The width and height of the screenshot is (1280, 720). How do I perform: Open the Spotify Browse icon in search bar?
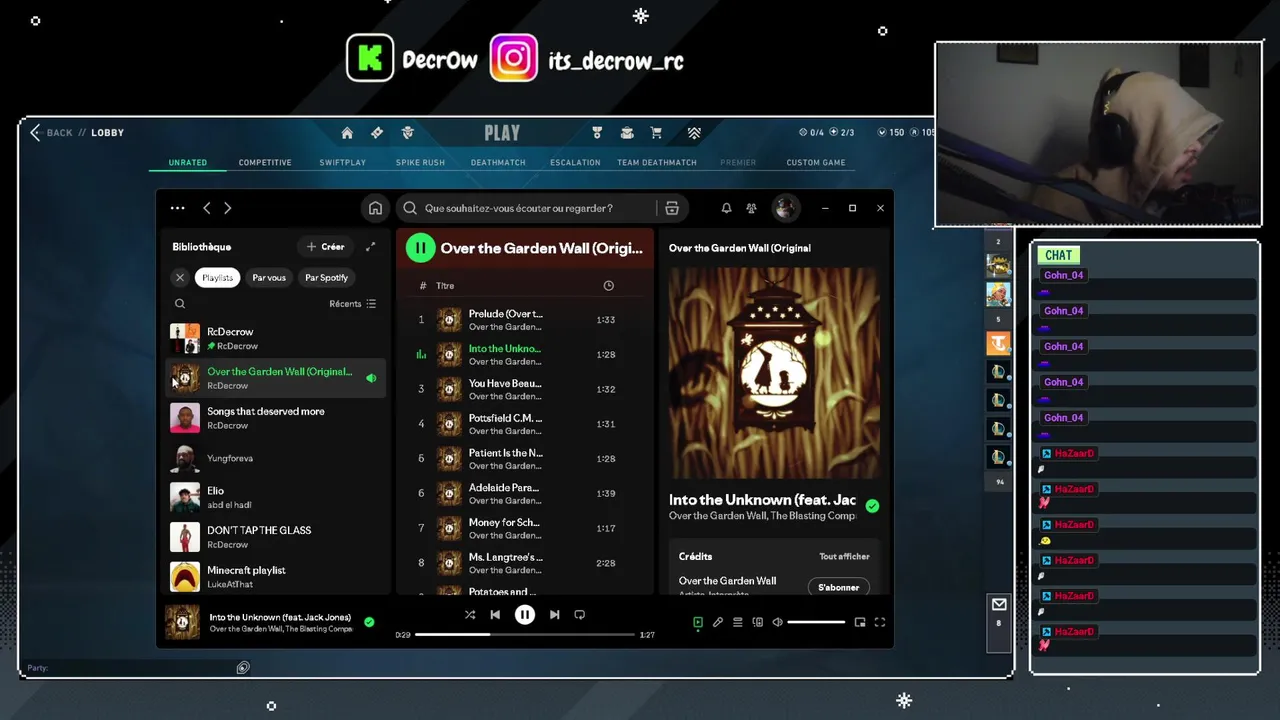coord(672,208)
